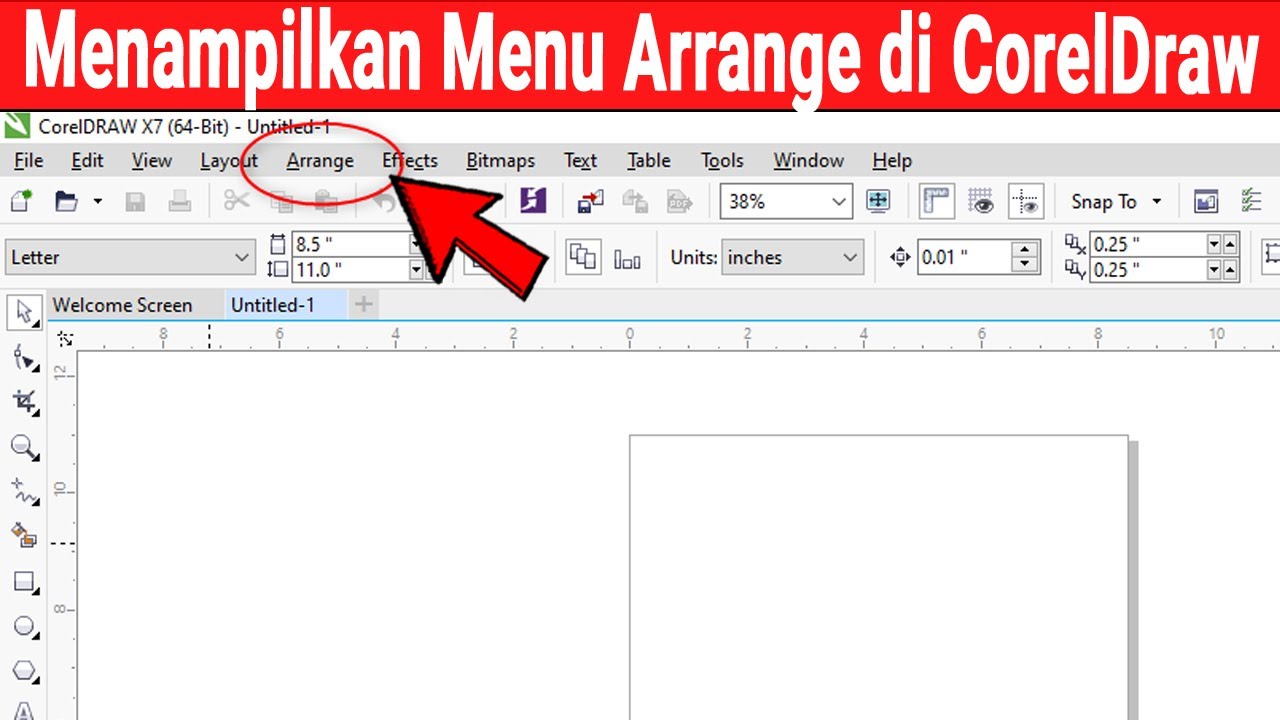Viewport: 1280px width, 720px height.
Task: Select the Zoom magnifier tool
Action: [24, 447]
